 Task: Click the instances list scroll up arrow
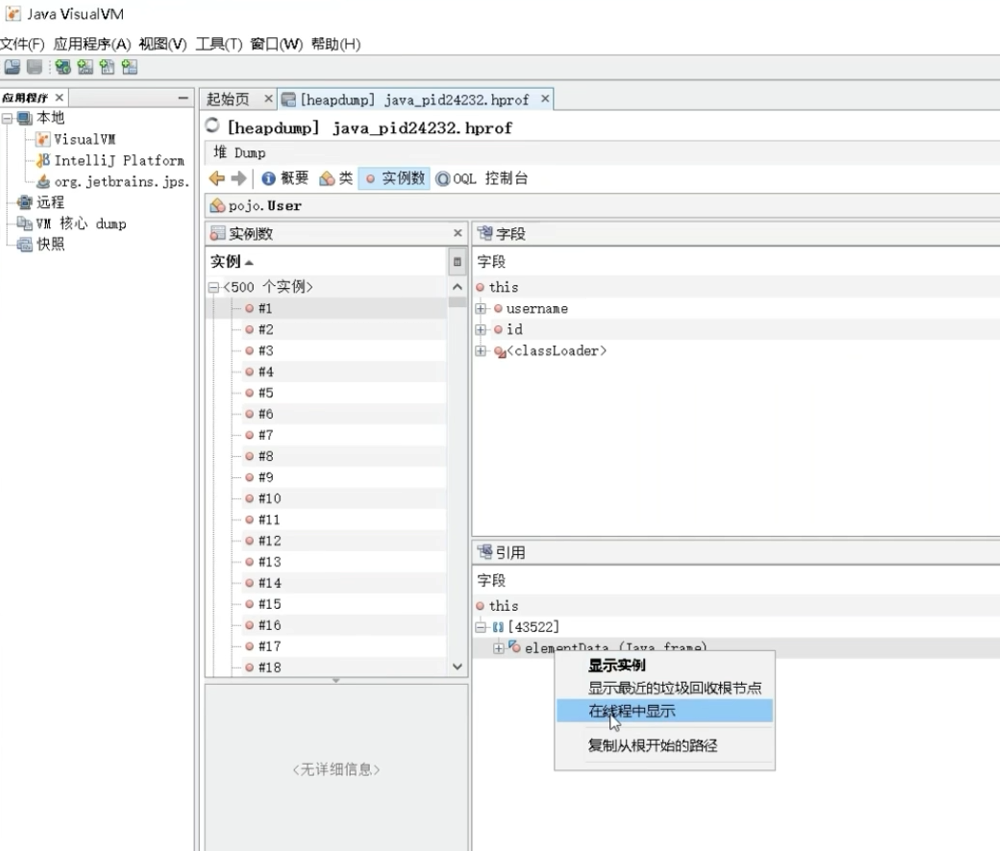coord(457,287)
